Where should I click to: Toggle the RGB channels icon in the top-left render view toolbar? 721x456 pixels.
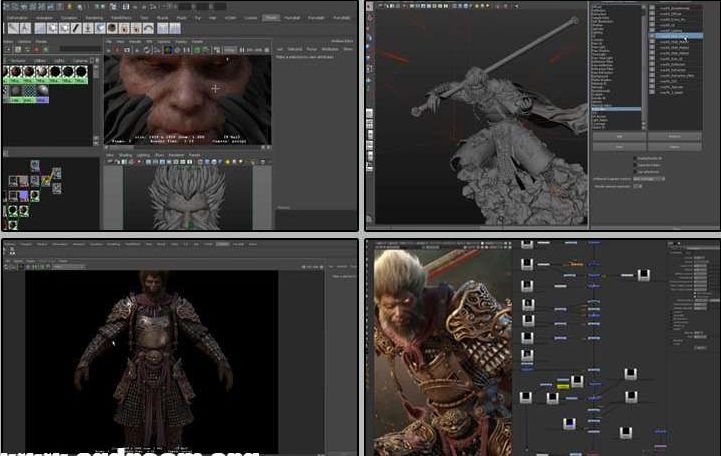168,49
